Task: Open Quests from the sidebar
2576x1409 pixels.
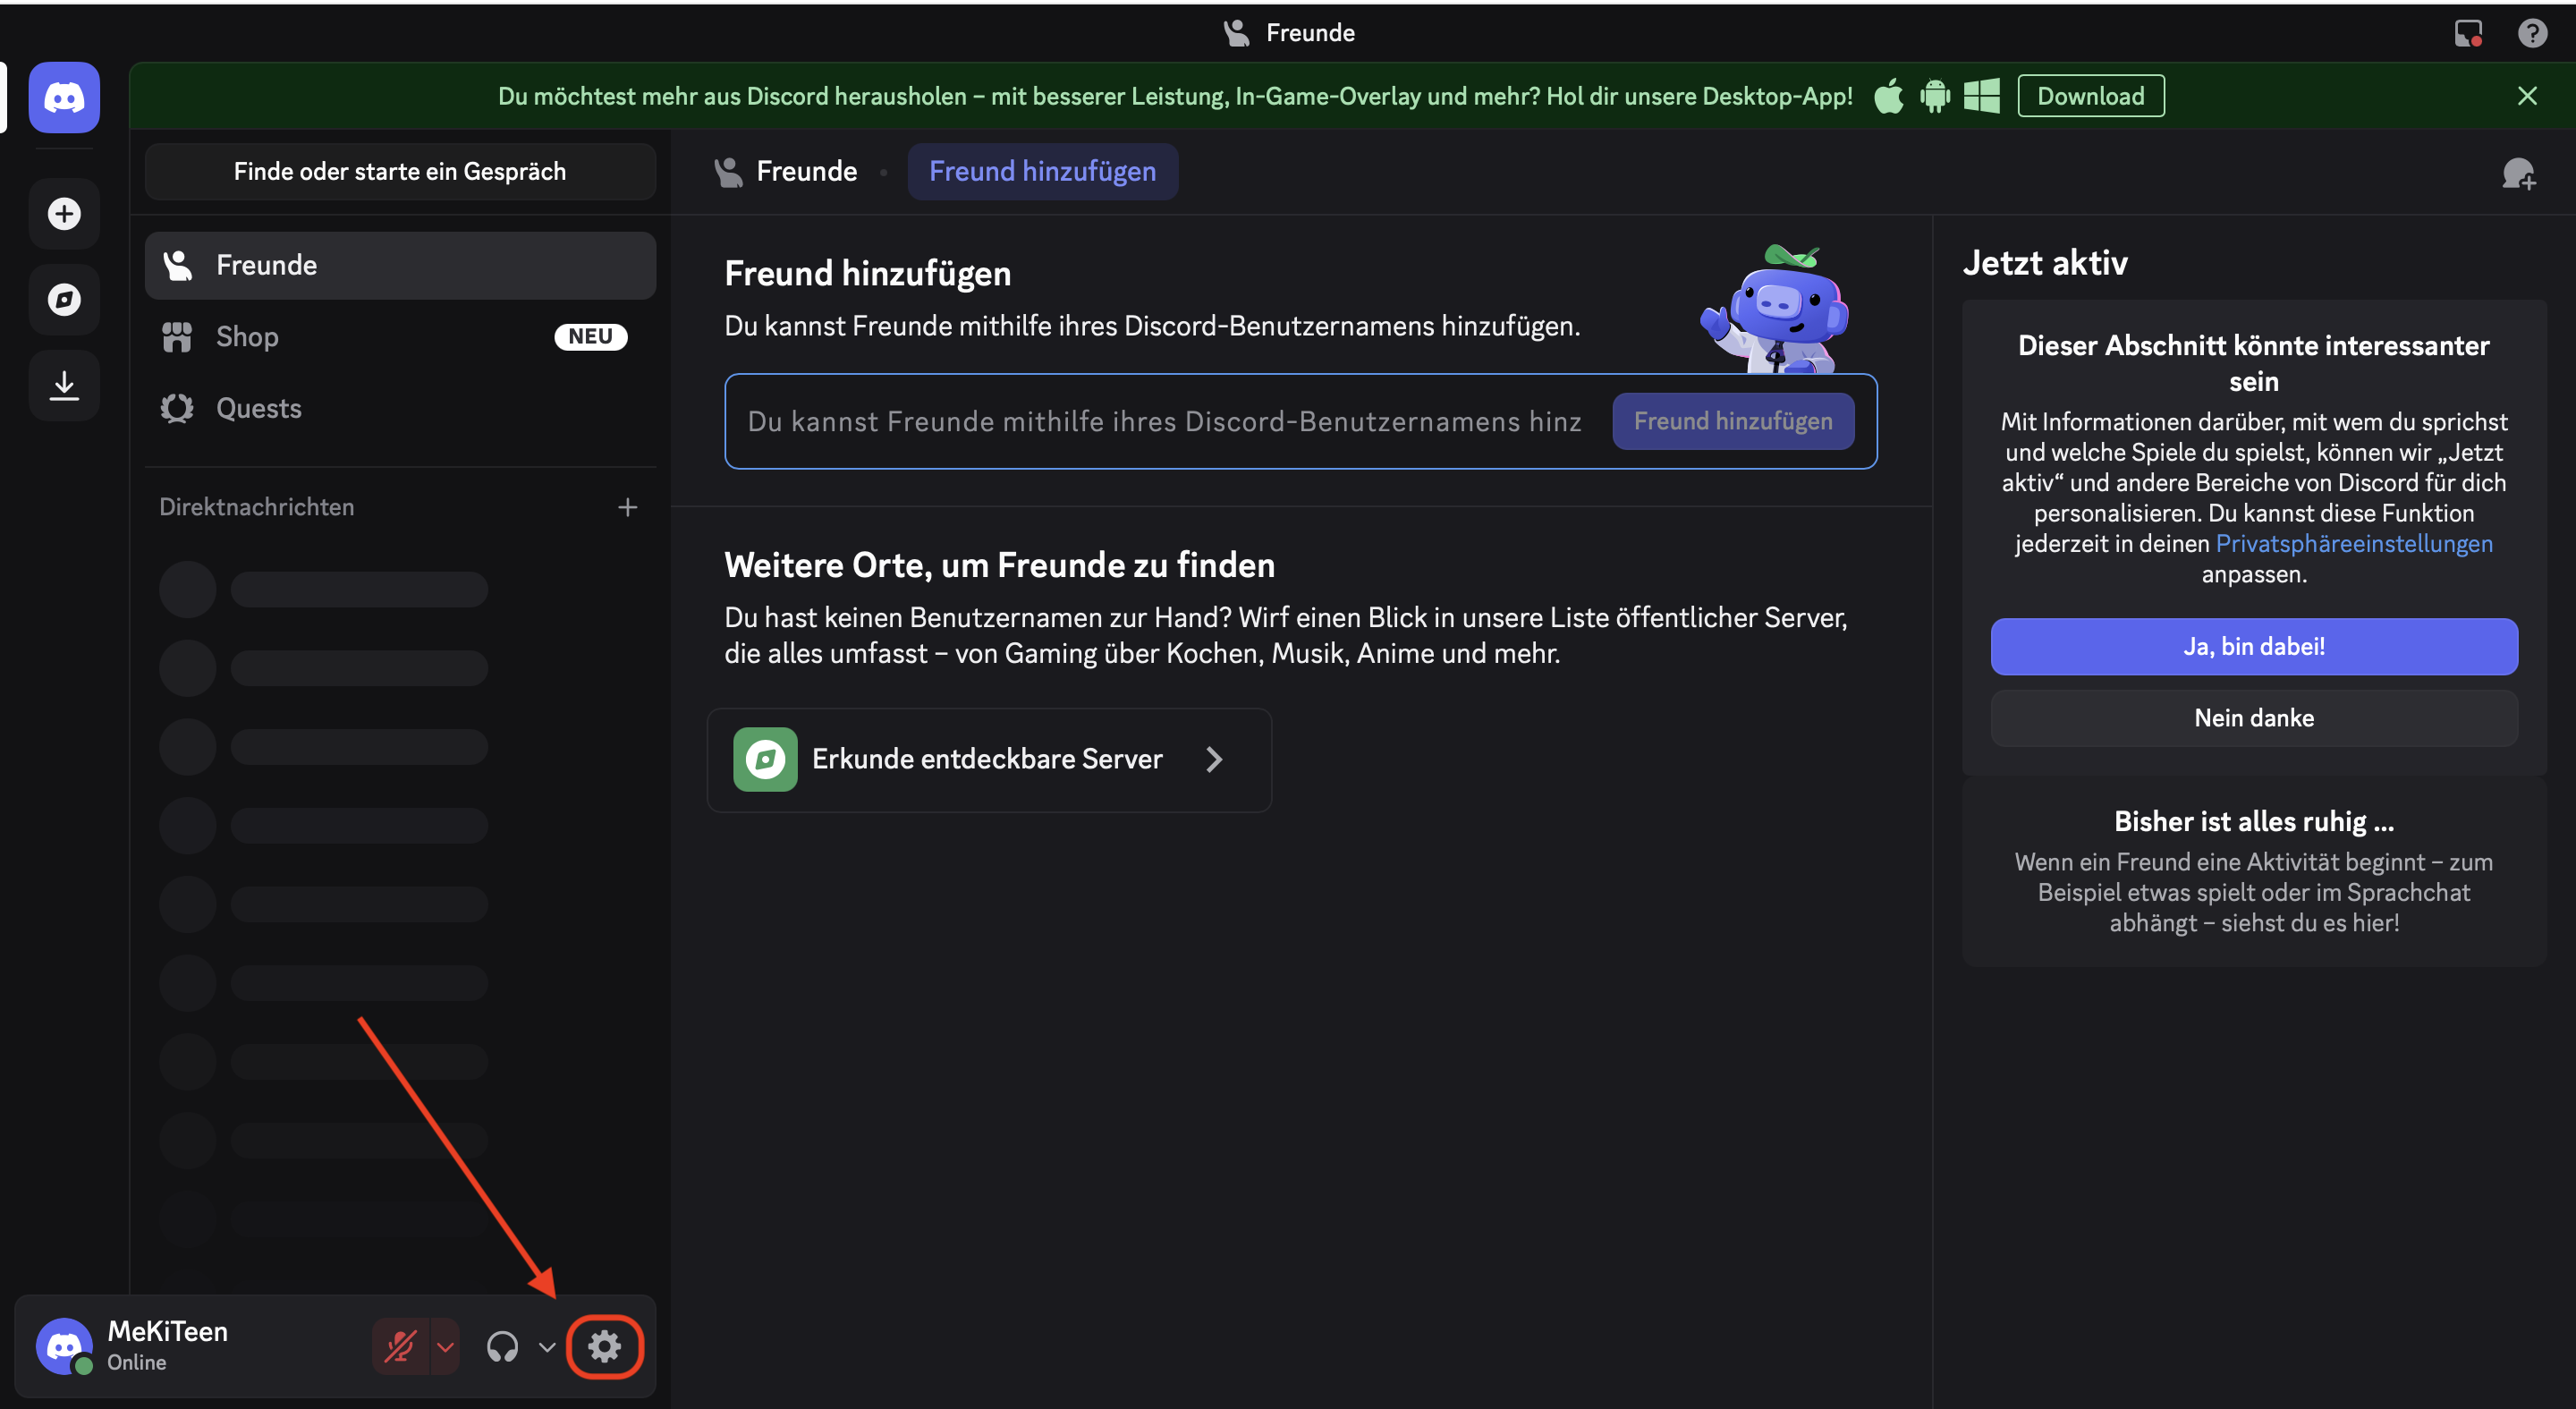Action: pos(258,408)
